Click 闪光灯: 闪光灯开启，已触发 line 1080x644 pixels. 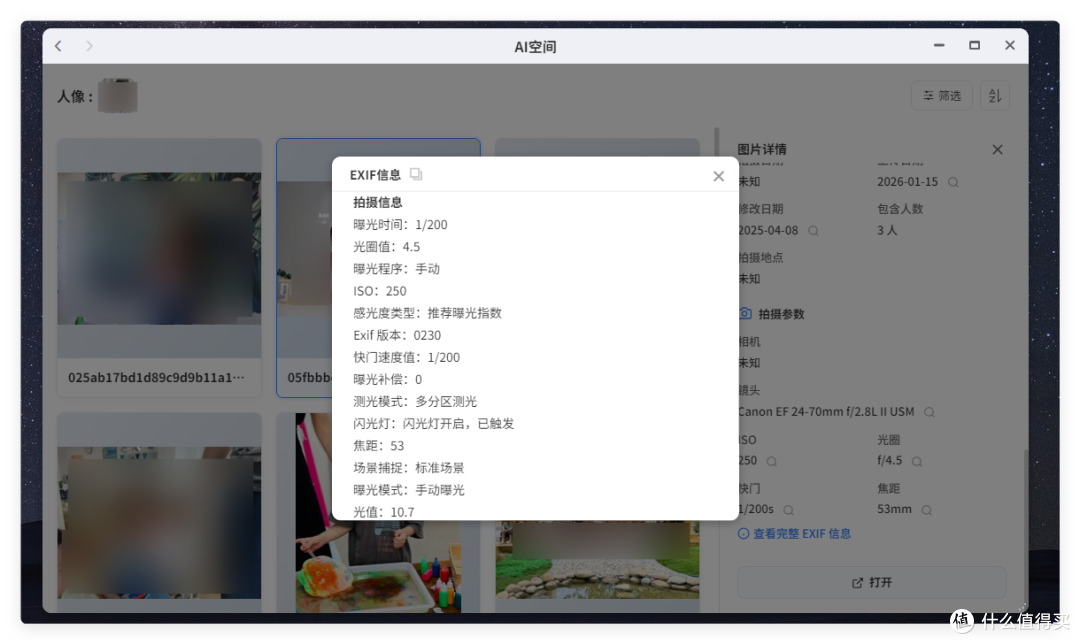433,424
